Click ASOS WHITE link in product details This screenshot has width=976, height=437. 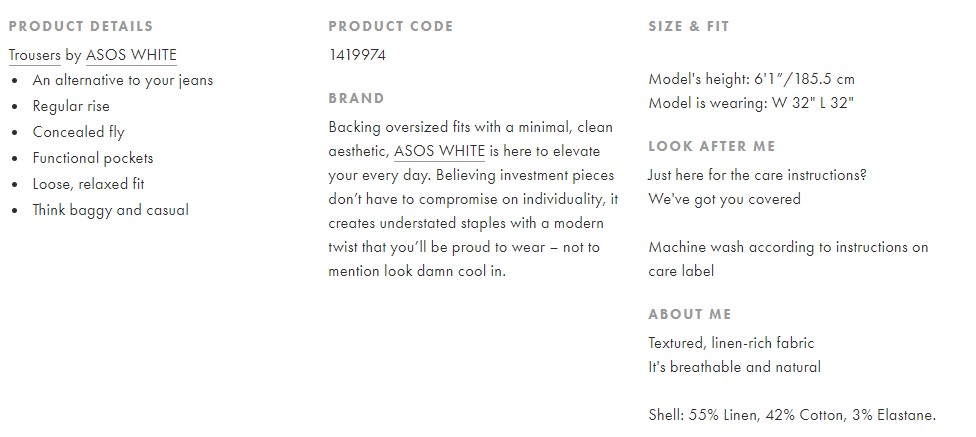[x=131, y=55]
